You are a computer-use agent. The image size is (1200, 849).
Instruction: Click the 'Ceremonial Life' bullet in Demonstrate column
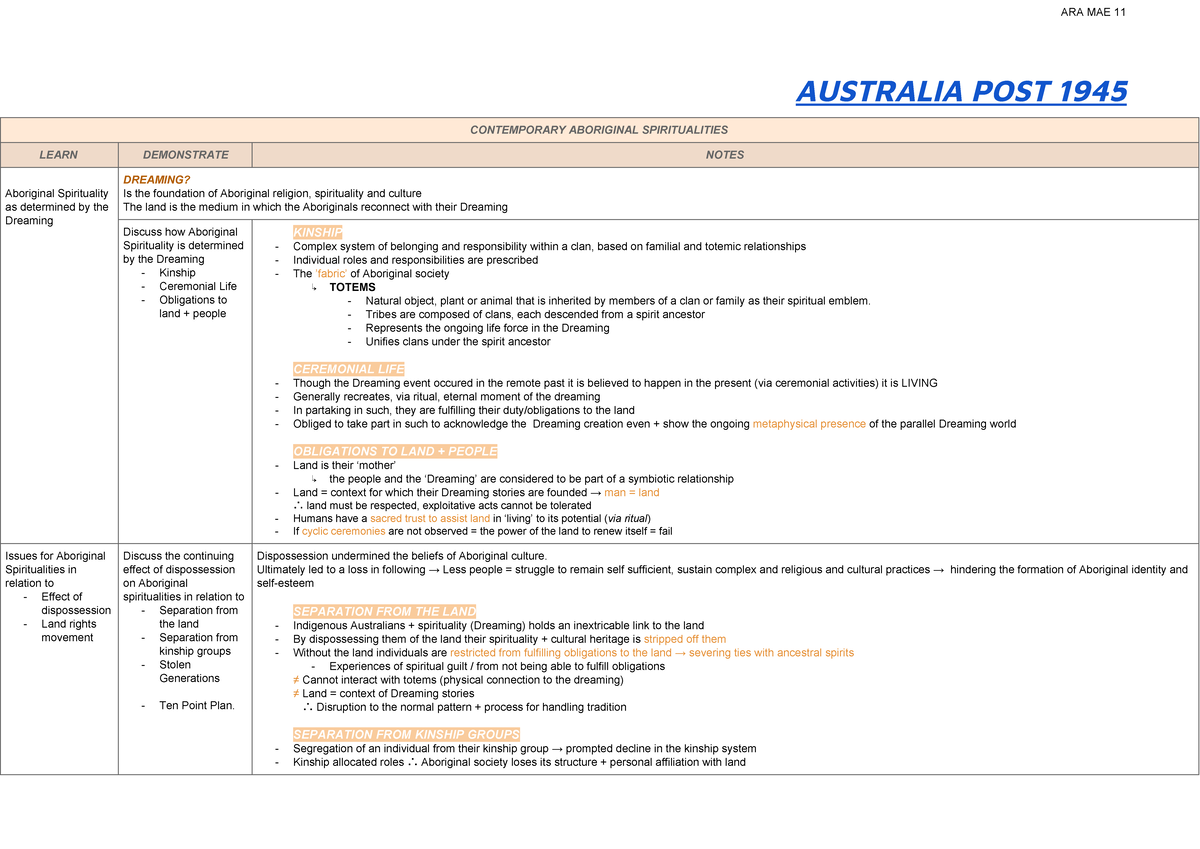coord(198,286)
